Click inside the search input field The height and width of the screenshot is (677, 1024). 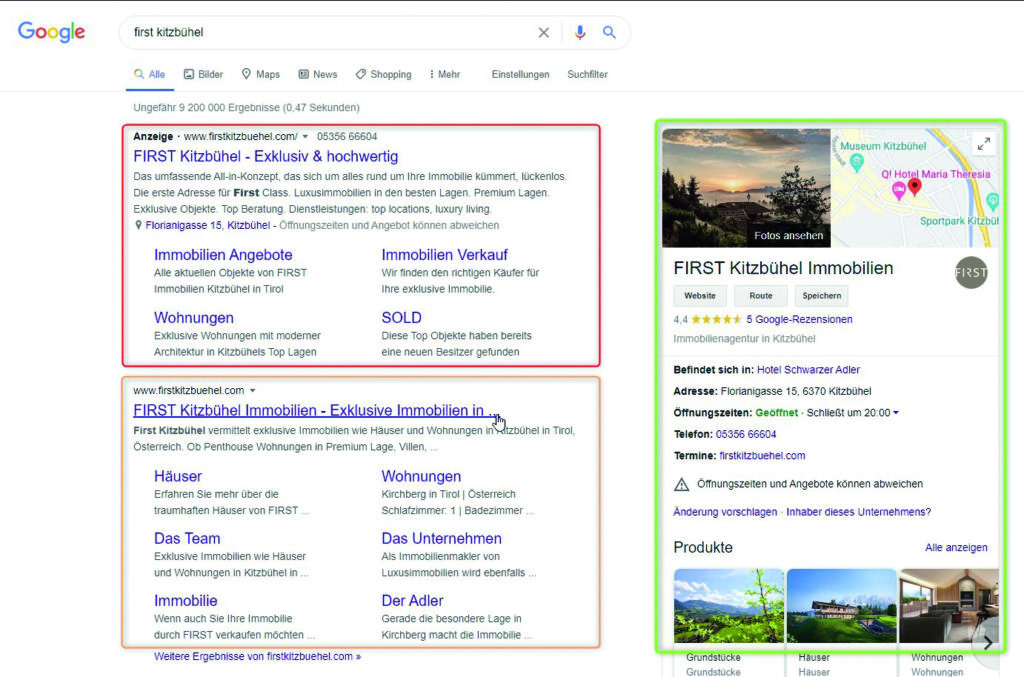330,33
